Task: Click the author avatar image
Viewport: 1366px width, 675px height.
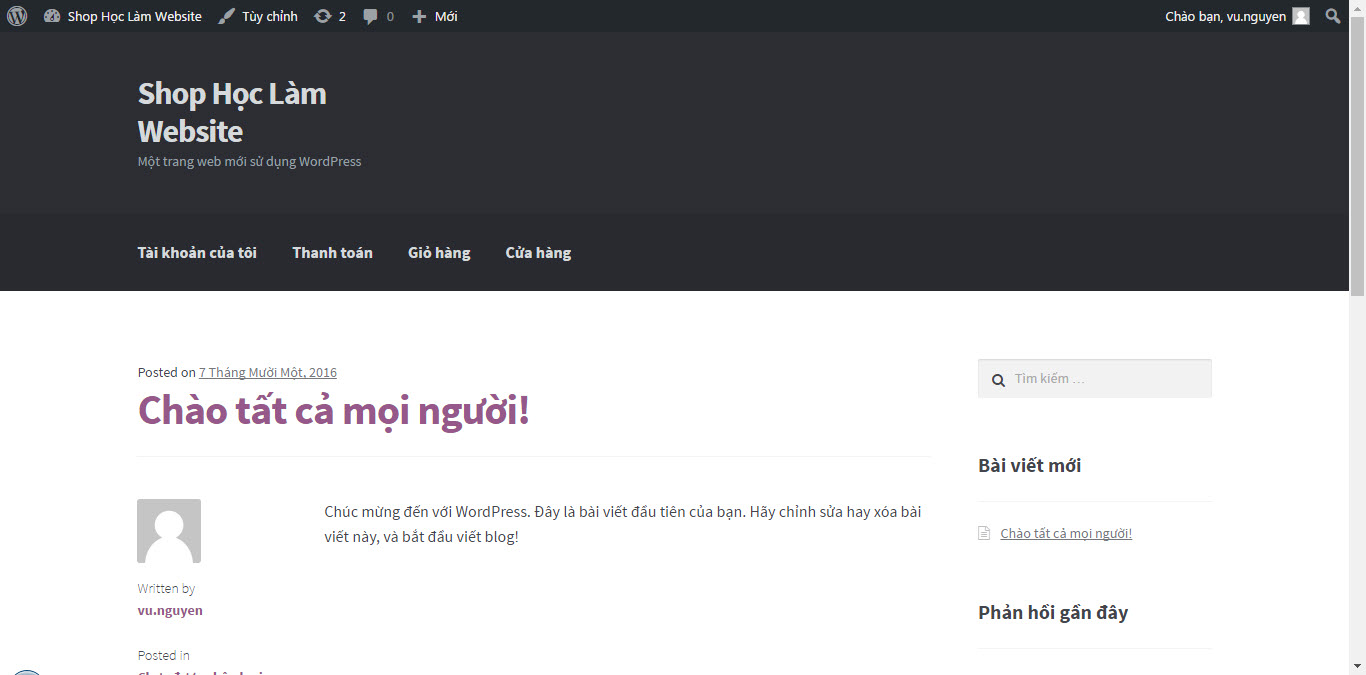Action: (x=169, y=531)
